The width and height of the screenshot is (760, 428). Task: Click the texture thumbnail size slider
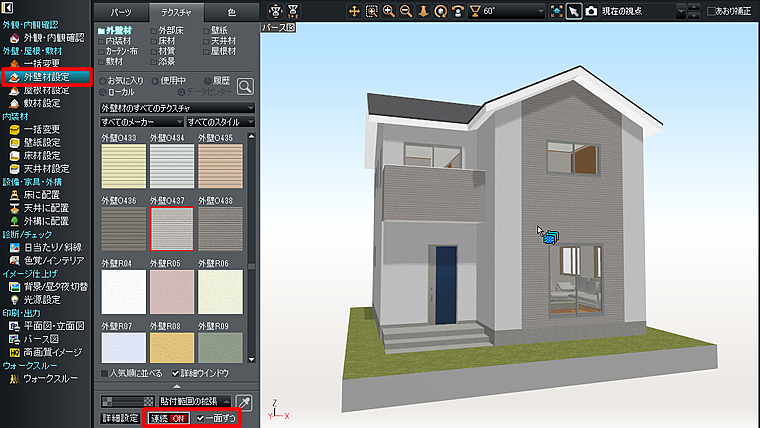click(x=127, y=400)
